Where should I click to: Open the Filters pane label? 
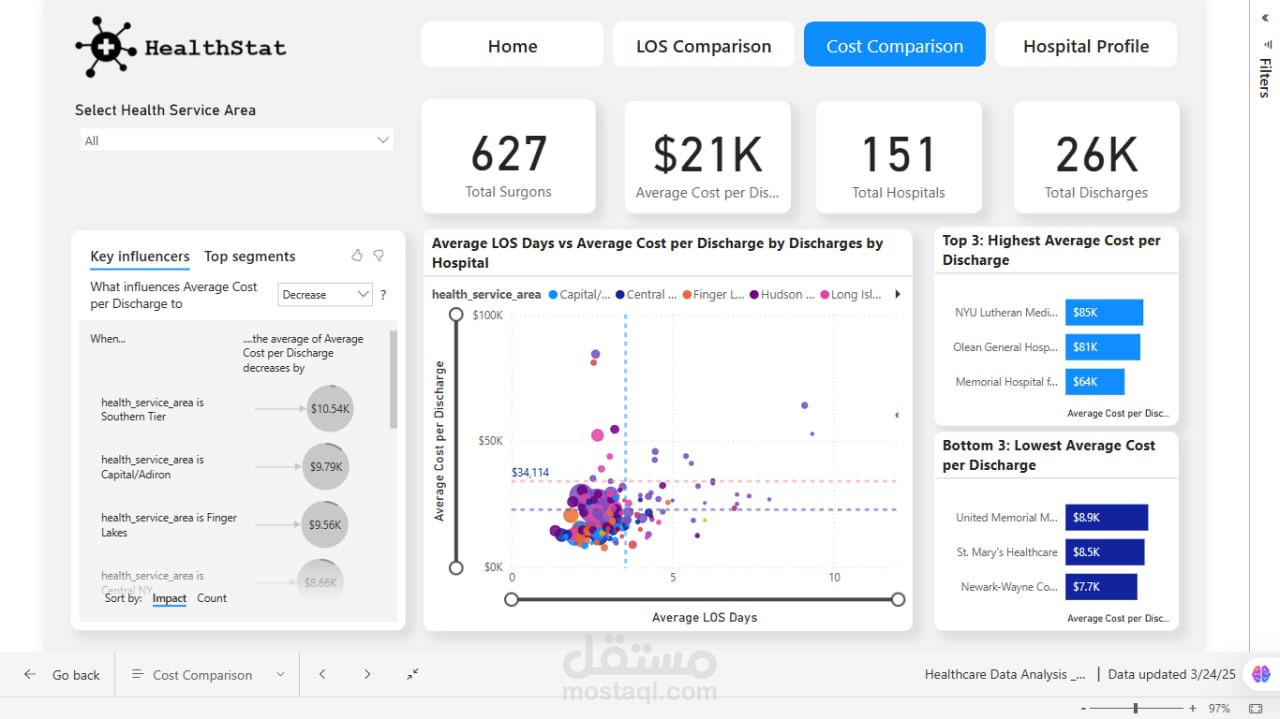click(1265, 77)
